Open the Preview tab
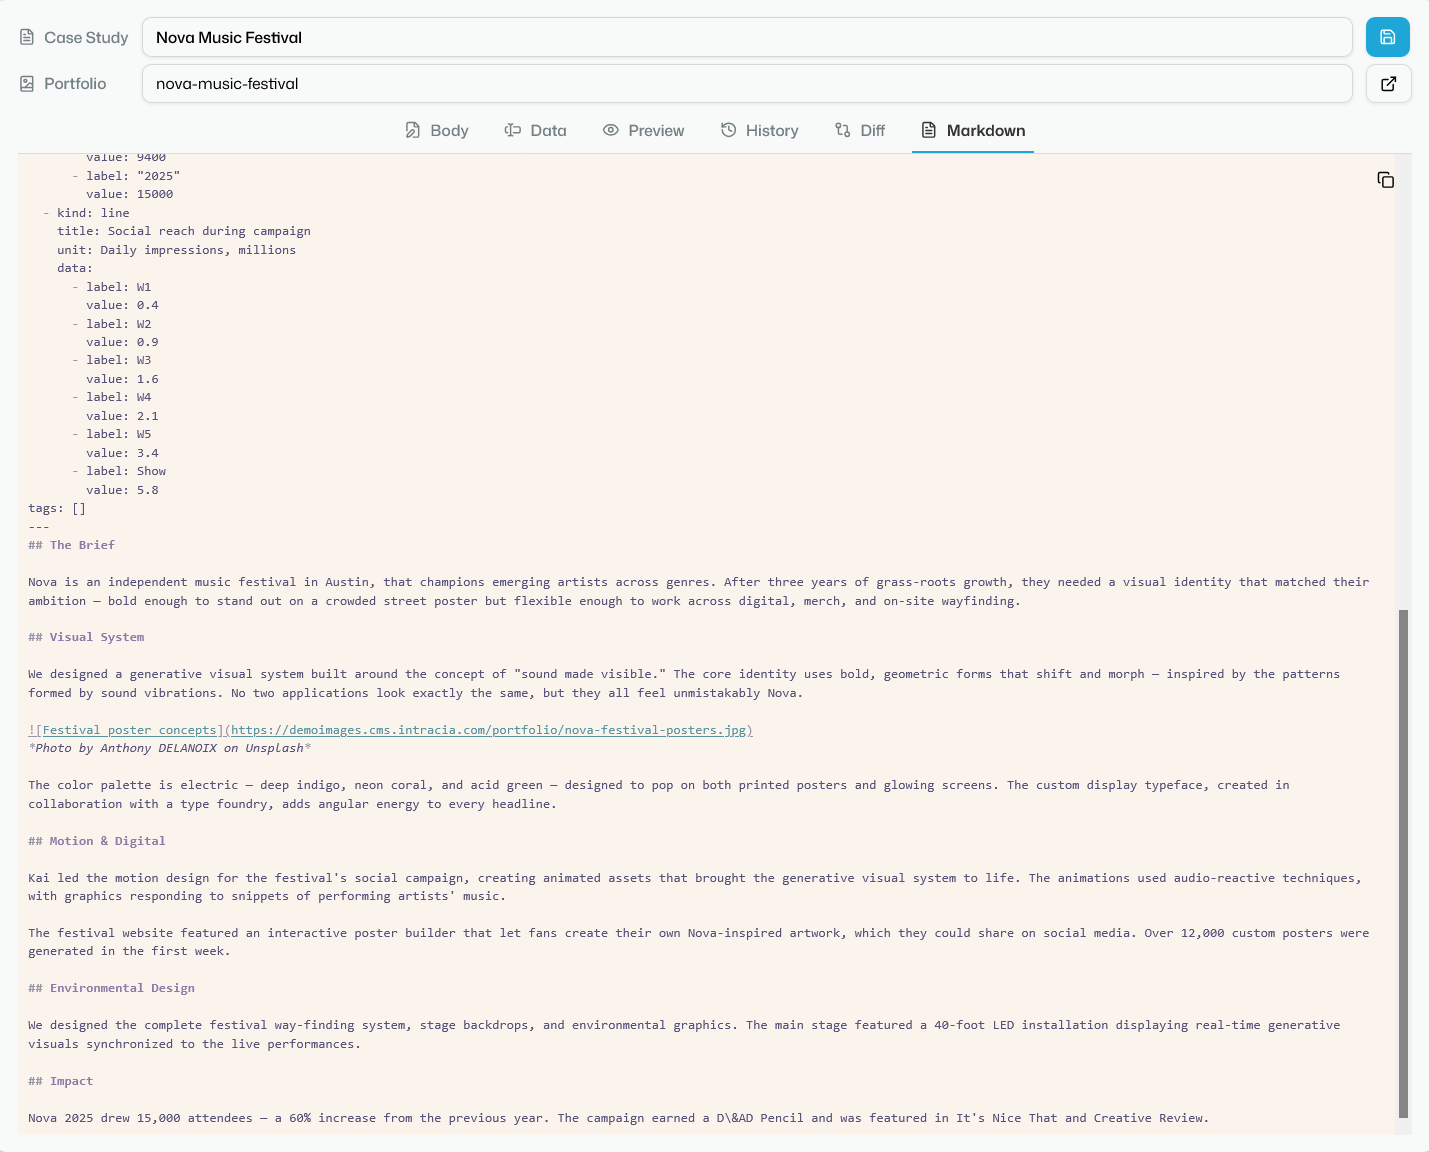The image size is (1429, 1152). tap(644, 130)
